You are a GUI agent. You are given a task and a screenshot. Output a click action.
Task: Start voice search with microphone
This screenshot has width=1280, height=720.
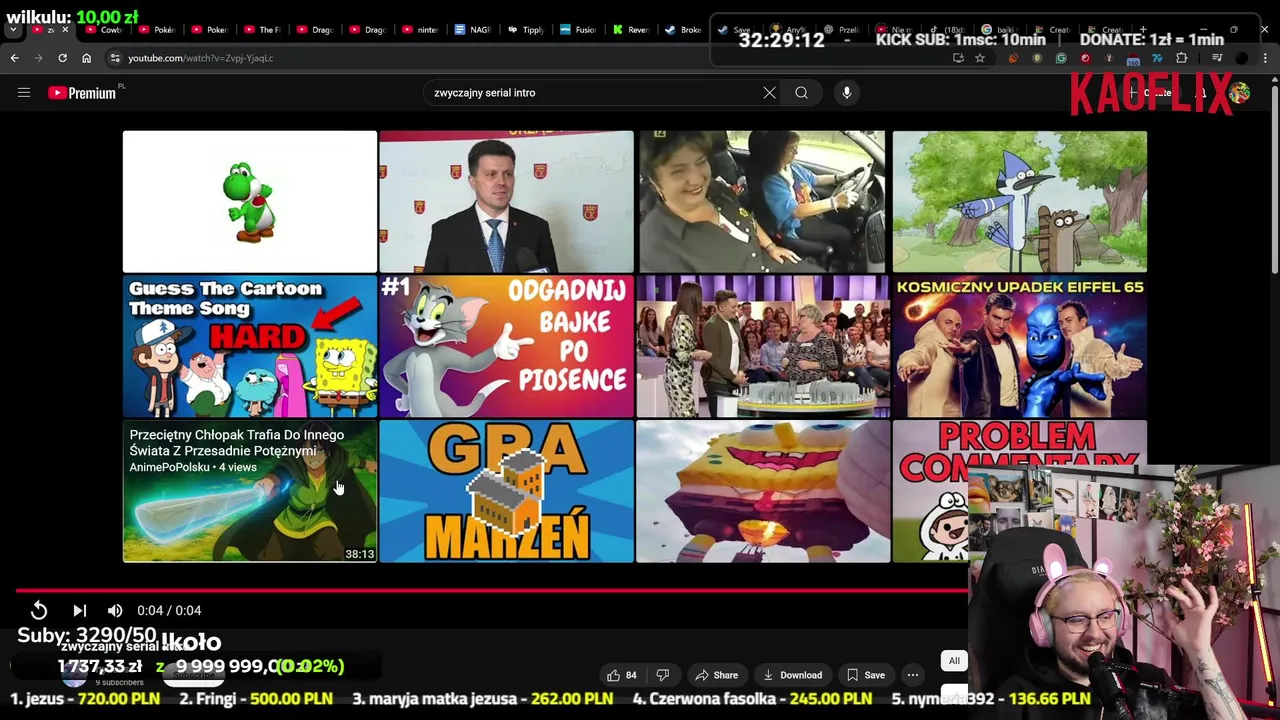click(x=846, y=93)
